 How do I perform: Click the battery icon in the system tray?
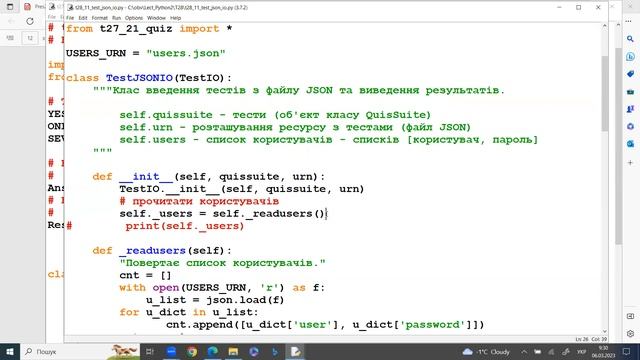coord(538,351)
